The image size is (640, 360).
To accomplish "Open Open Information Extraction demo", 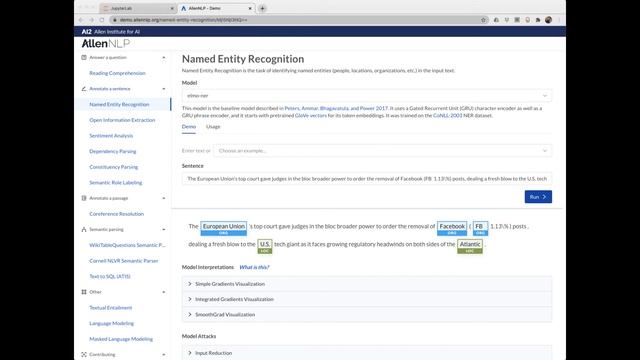I will point(122,120).
